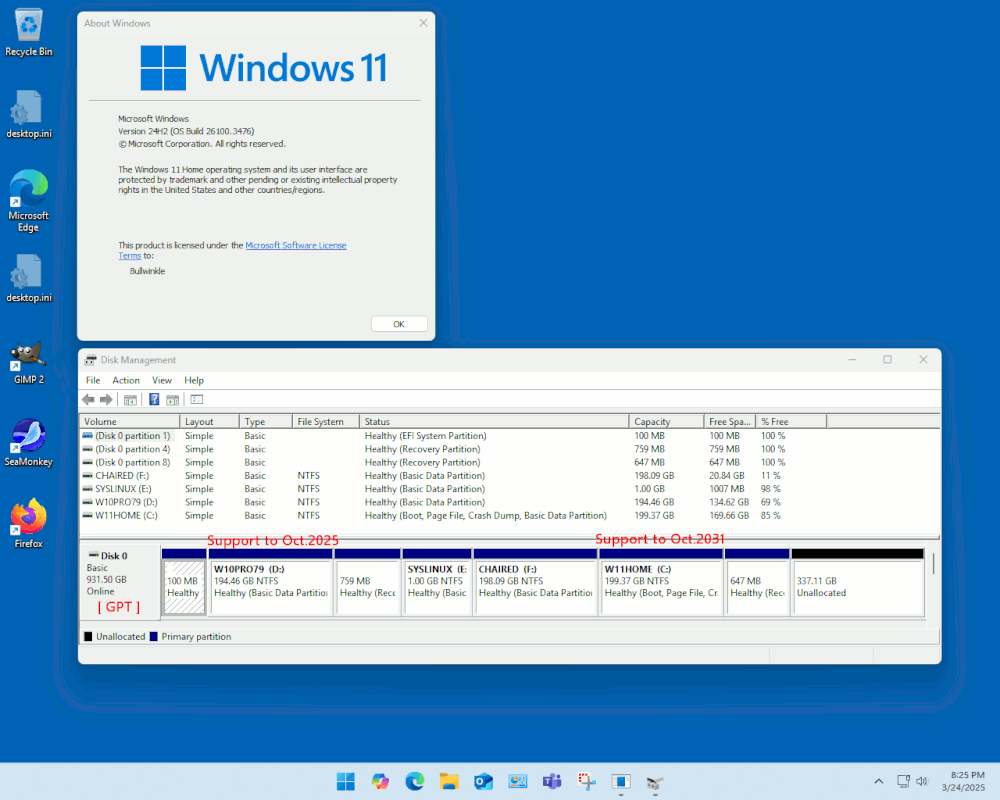Select the 337.11 GB Unallocated block
Image resolution: width=1000 pixels, height=800 pixels.
[x=857, y=582]
